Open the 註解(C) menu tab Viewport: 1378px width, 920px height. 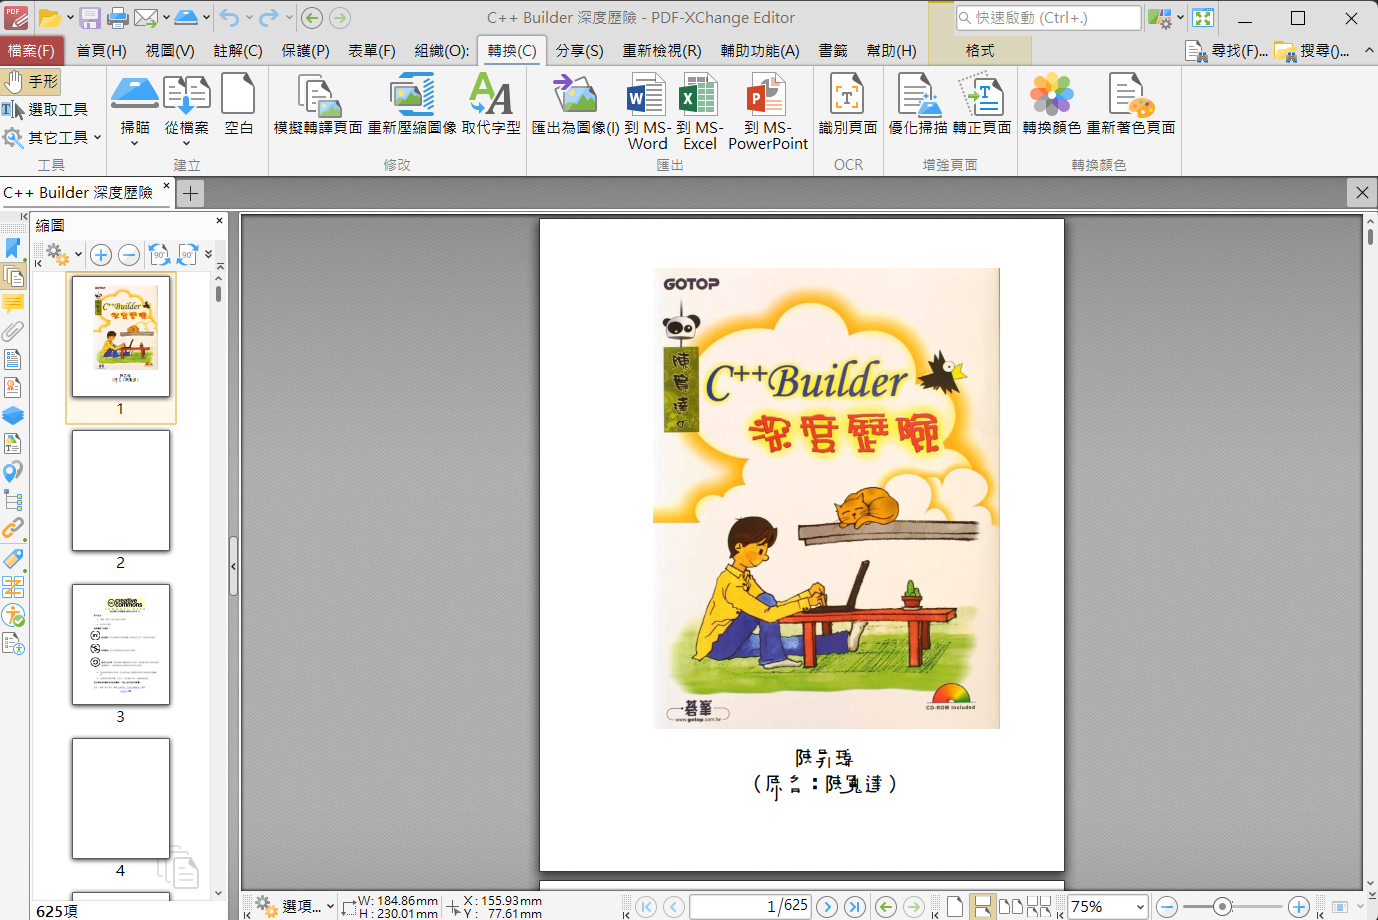pos(238,51)
